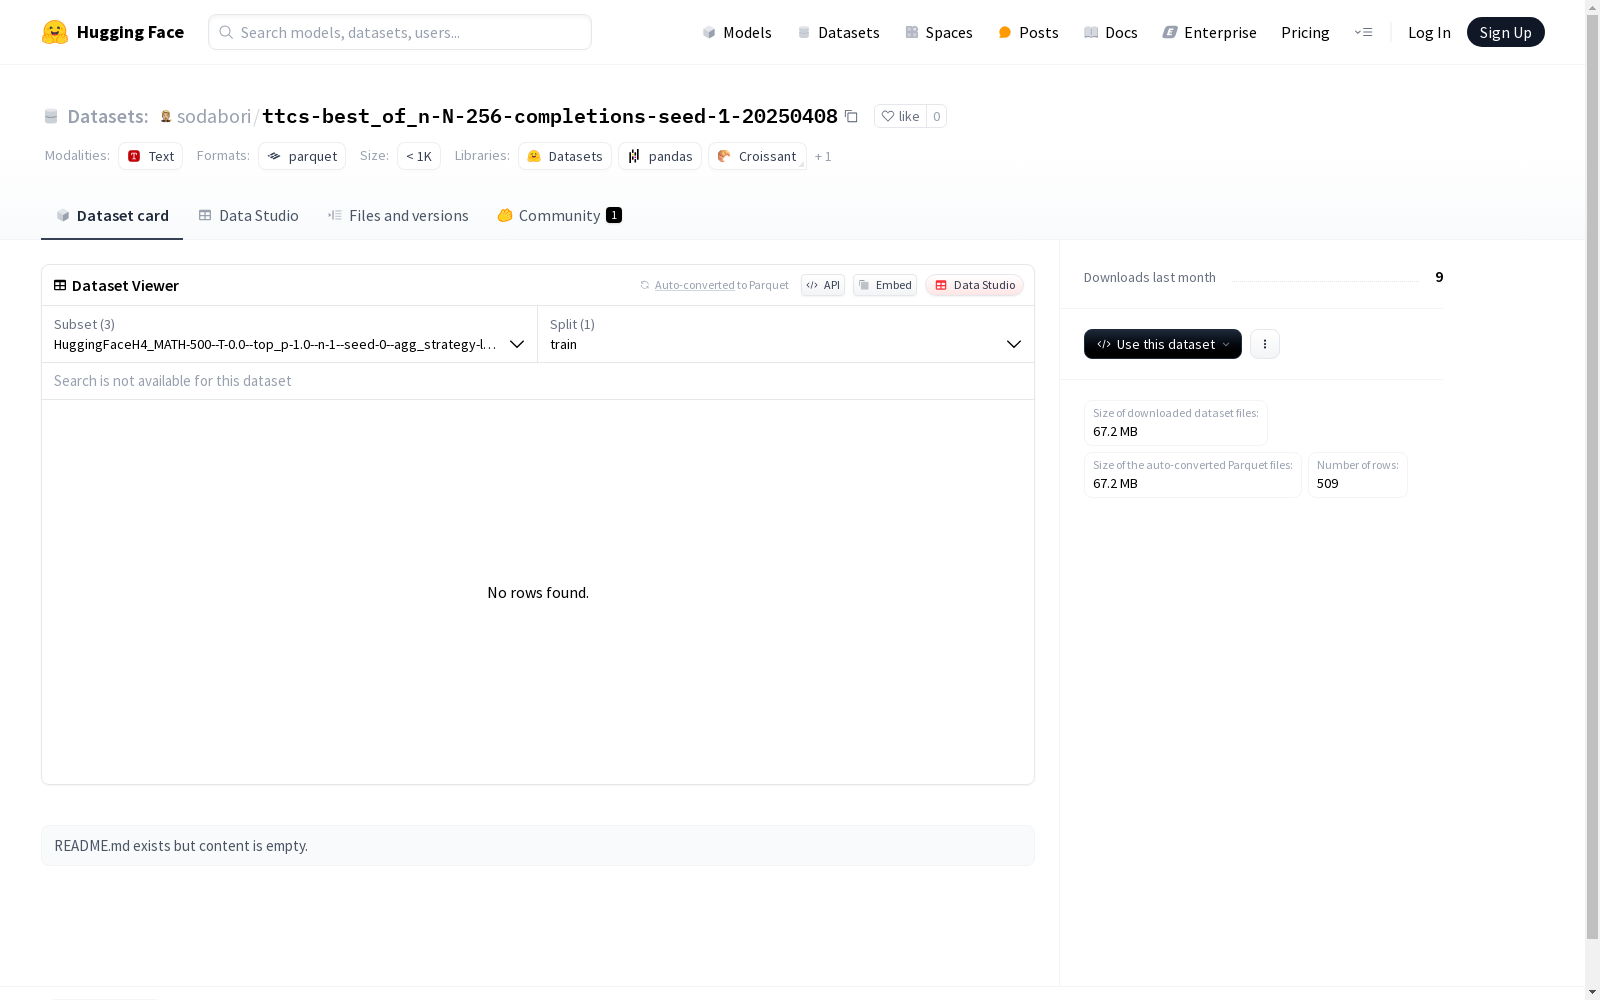Open the Subset dropdown
1600x1000 pixels.
coord(290,334)
